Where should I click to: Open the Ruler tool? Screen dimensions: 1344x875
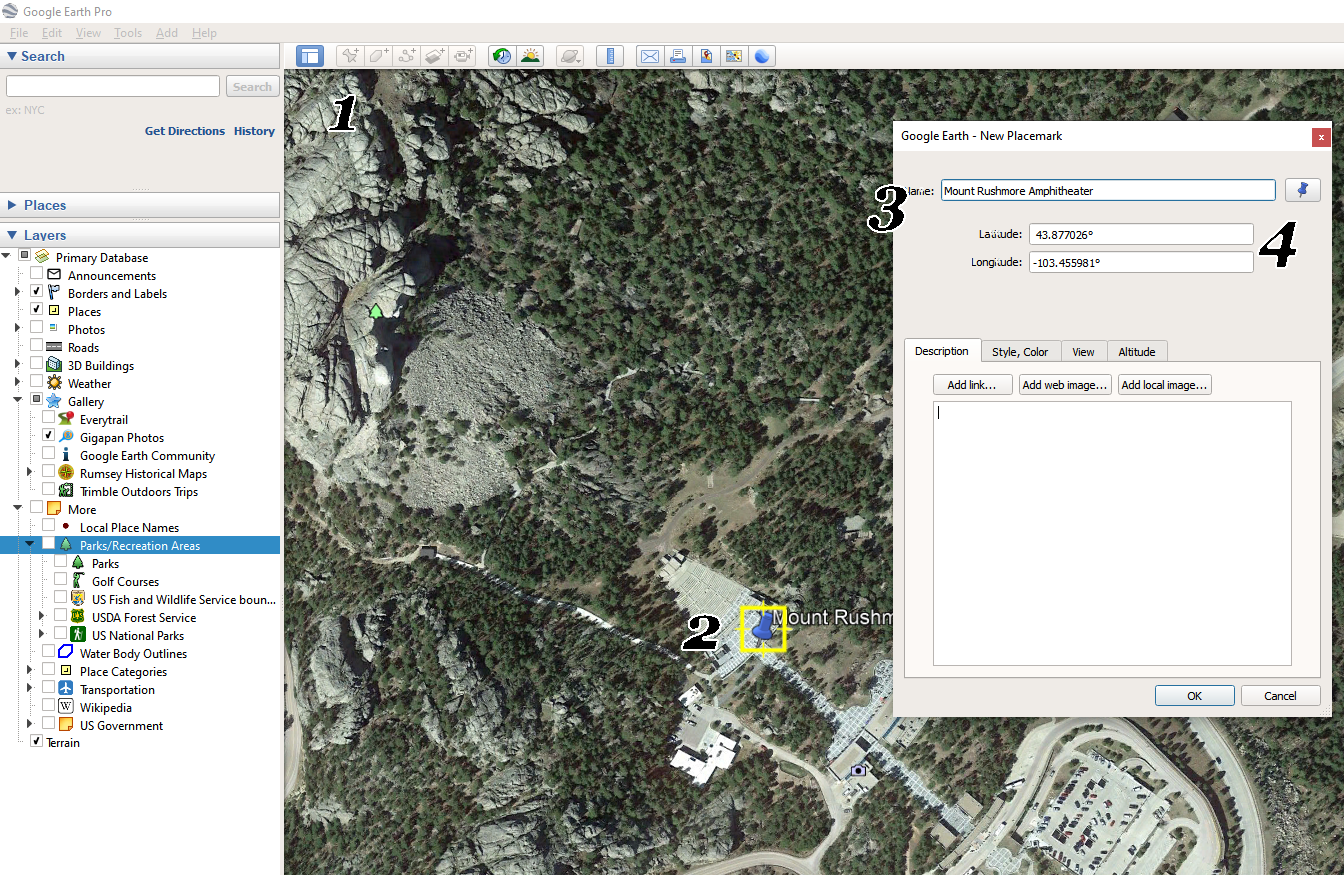pos(610,56)
